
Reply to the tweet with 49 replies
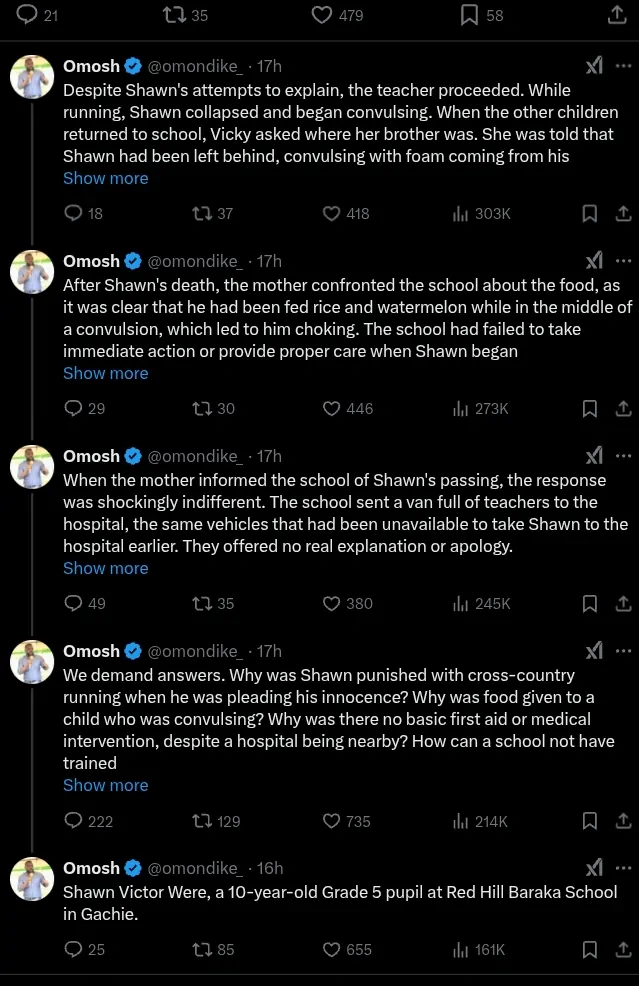point(73,603)
